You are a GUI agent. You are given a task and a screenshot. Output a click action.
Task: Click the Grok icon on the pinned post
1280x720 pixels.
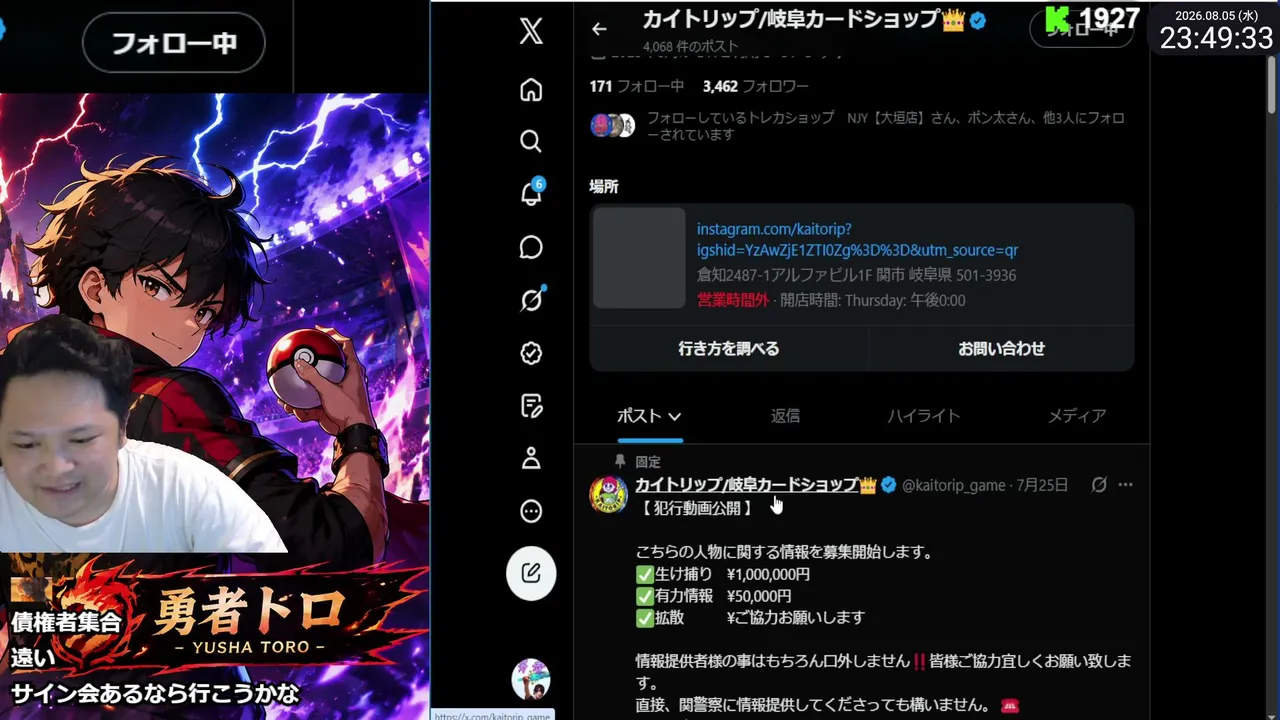1099,485
